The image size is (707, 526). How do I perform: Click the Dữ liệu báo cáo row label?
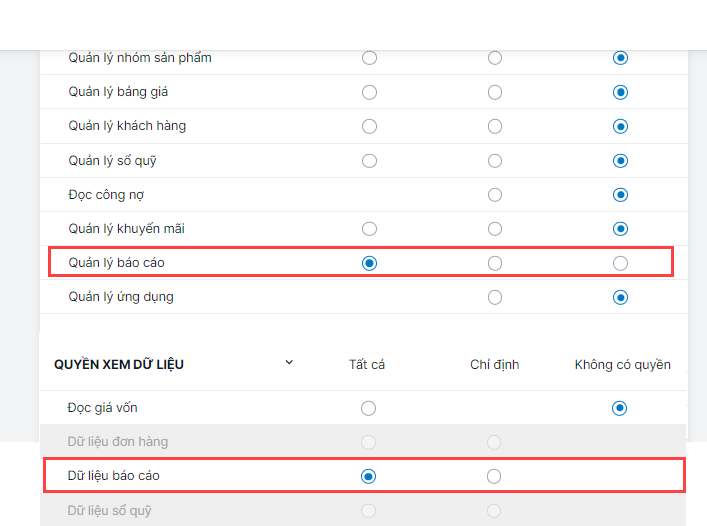pyautogui.click(x=113, y=476)
